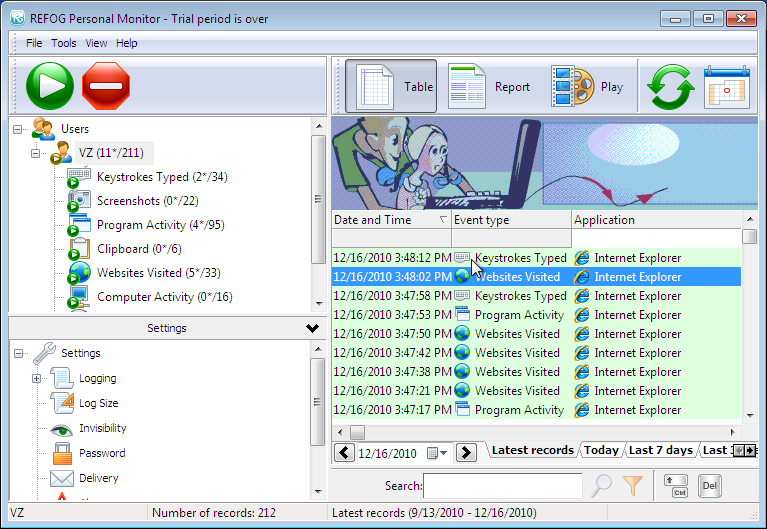Click the Del delete records button
The width and height of the screenshot is (767, 529).
pos(710,485)
